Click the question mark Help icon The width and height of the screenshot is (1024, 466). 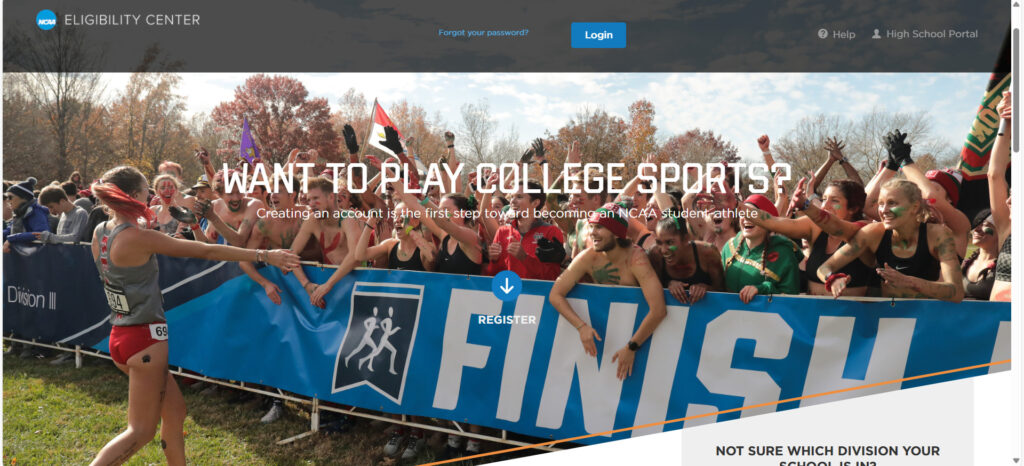[823, 34]
